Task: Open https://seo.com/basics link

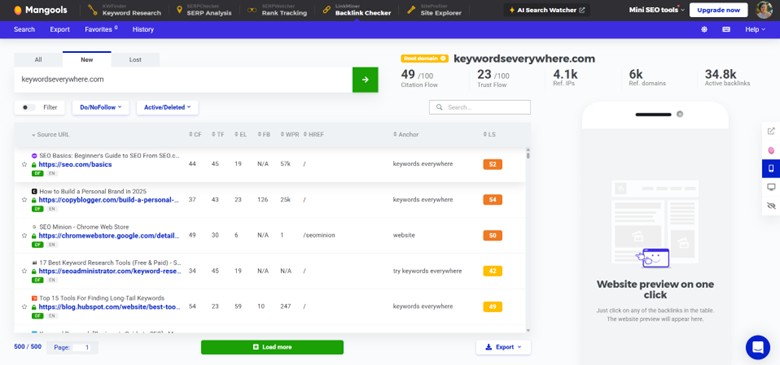Action: pyautogui.click(x=75, y=164)
